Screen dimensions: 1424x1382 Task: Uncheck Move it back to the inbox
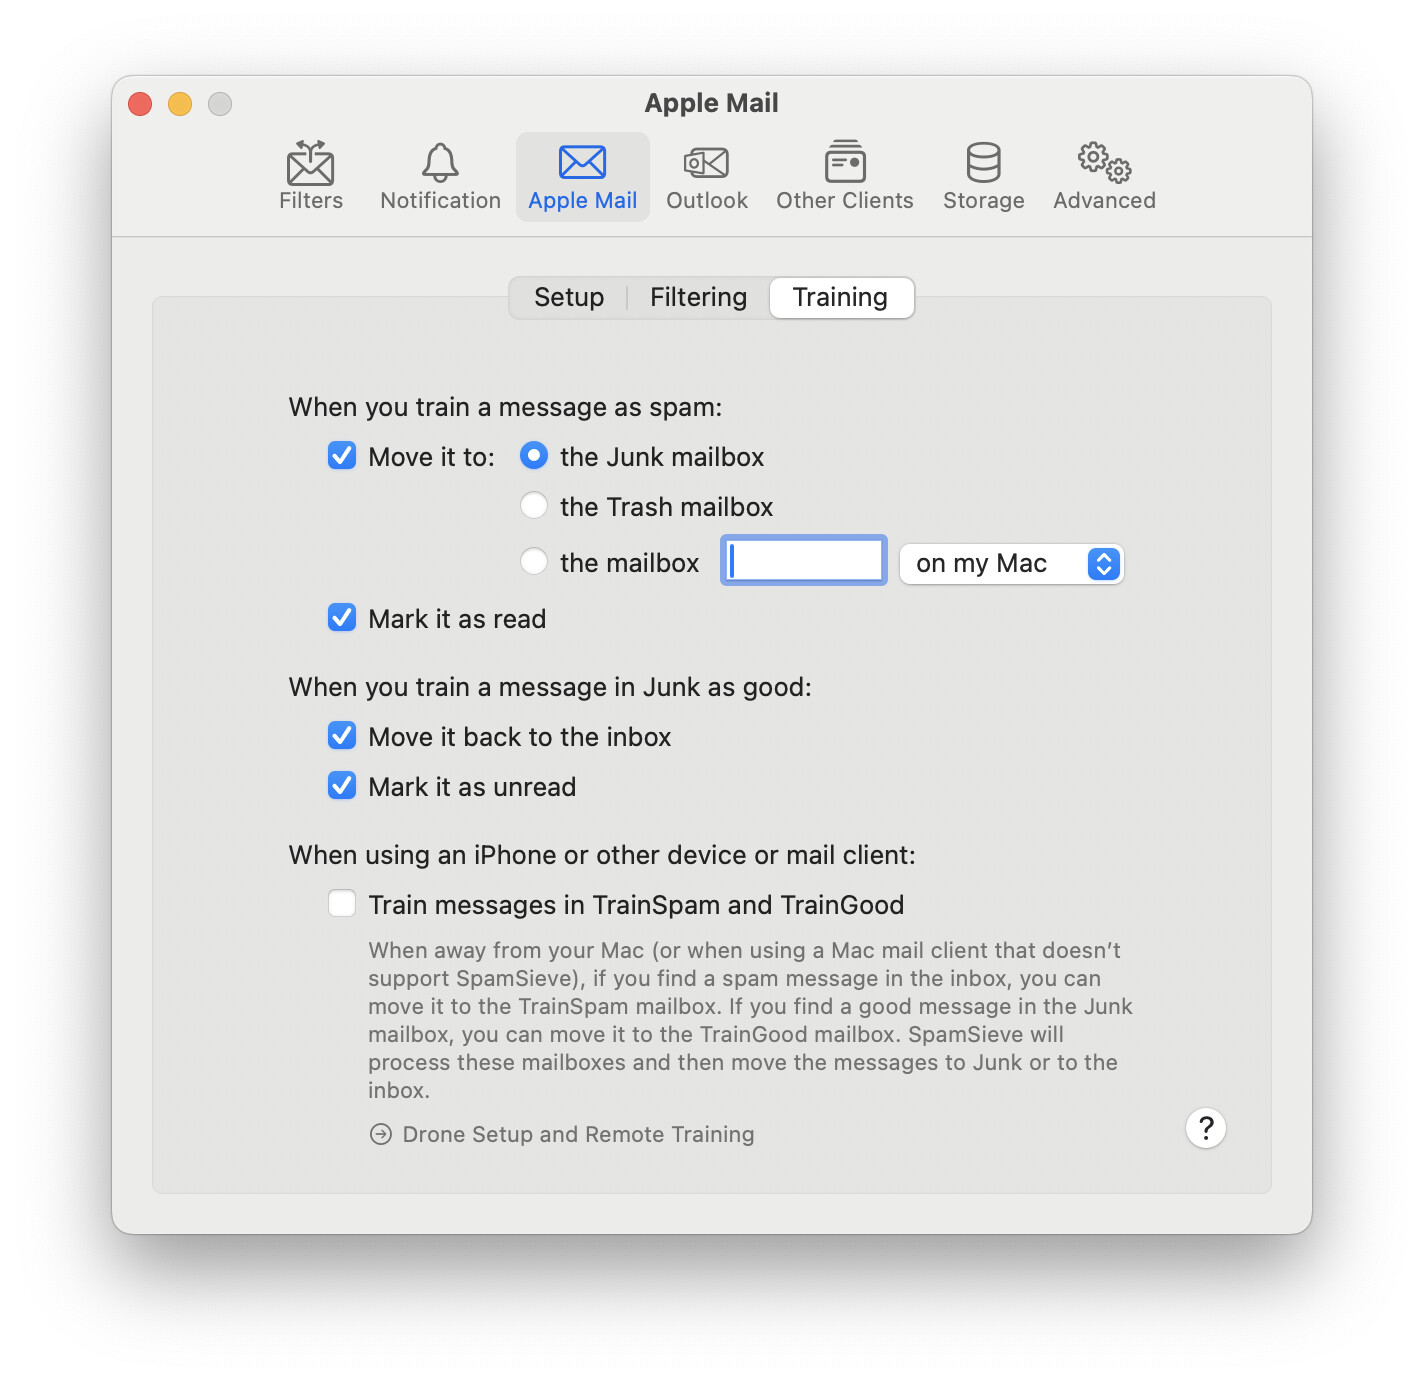(342, 736)
